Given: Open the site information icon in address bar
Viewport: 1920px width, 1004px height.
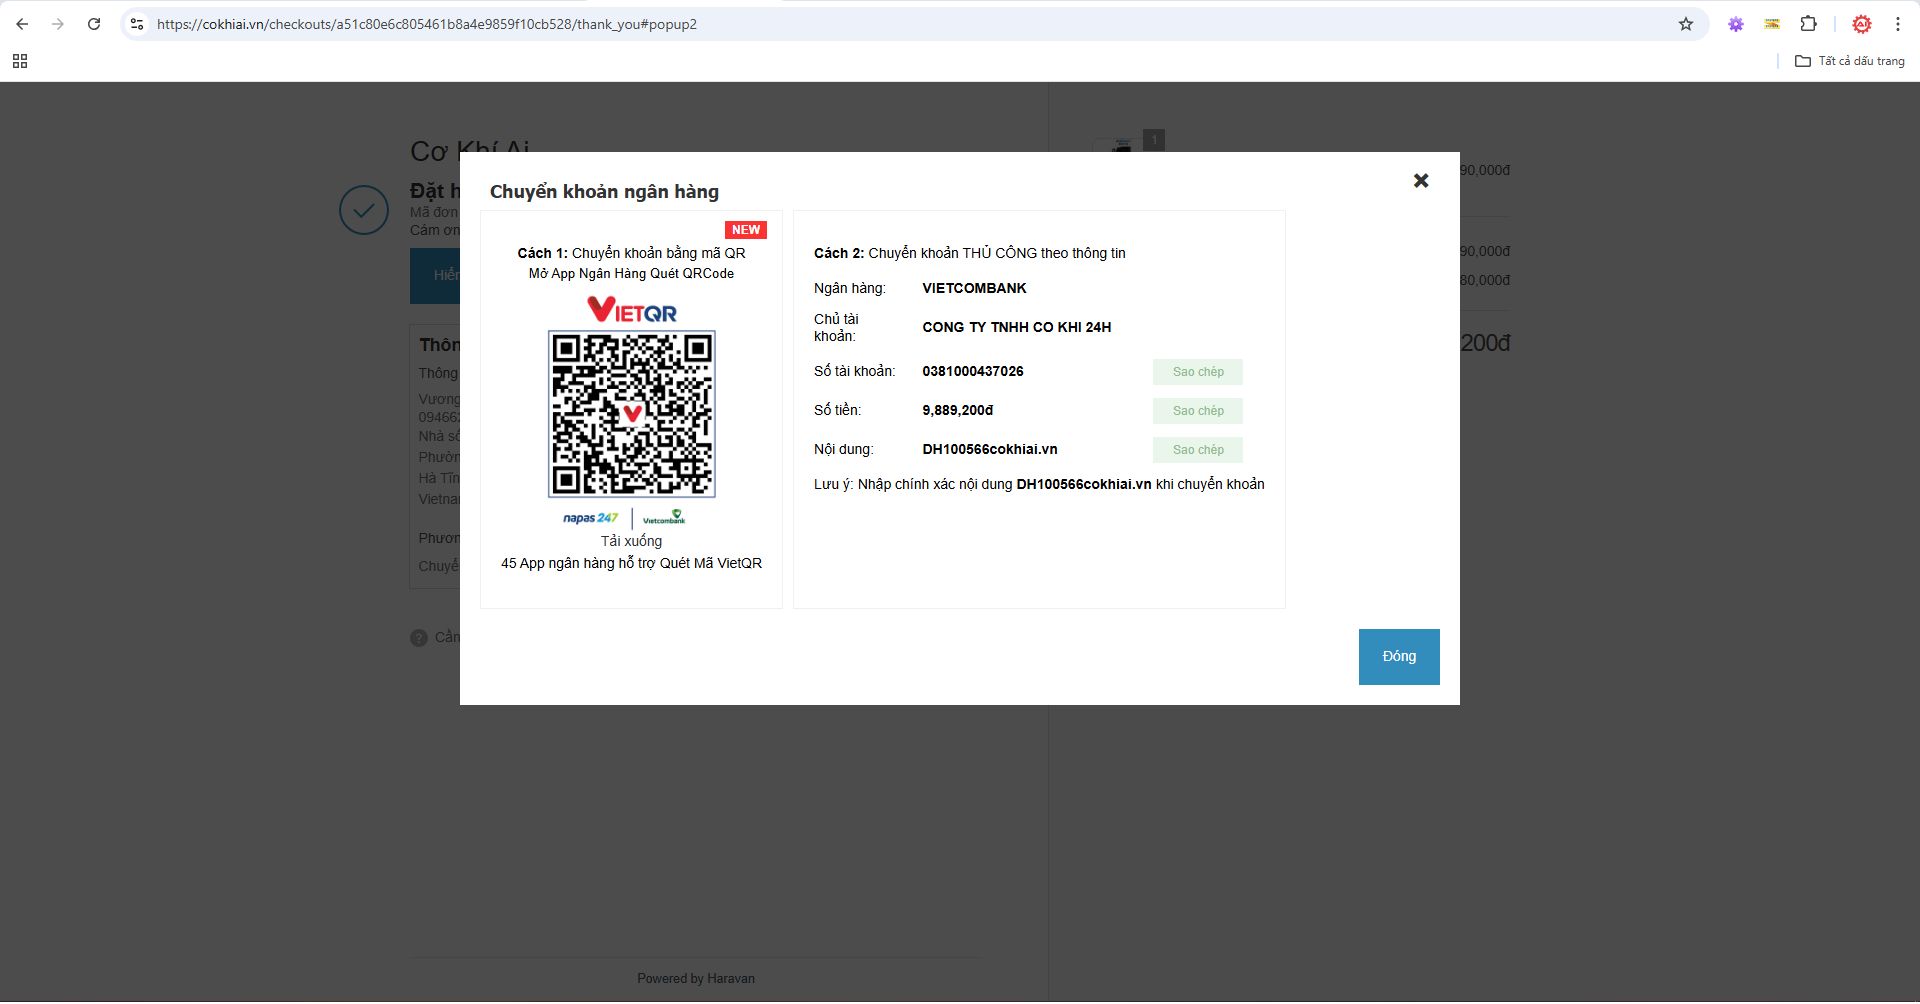Looking at the screenshot, I should click(x=137, y=24).
